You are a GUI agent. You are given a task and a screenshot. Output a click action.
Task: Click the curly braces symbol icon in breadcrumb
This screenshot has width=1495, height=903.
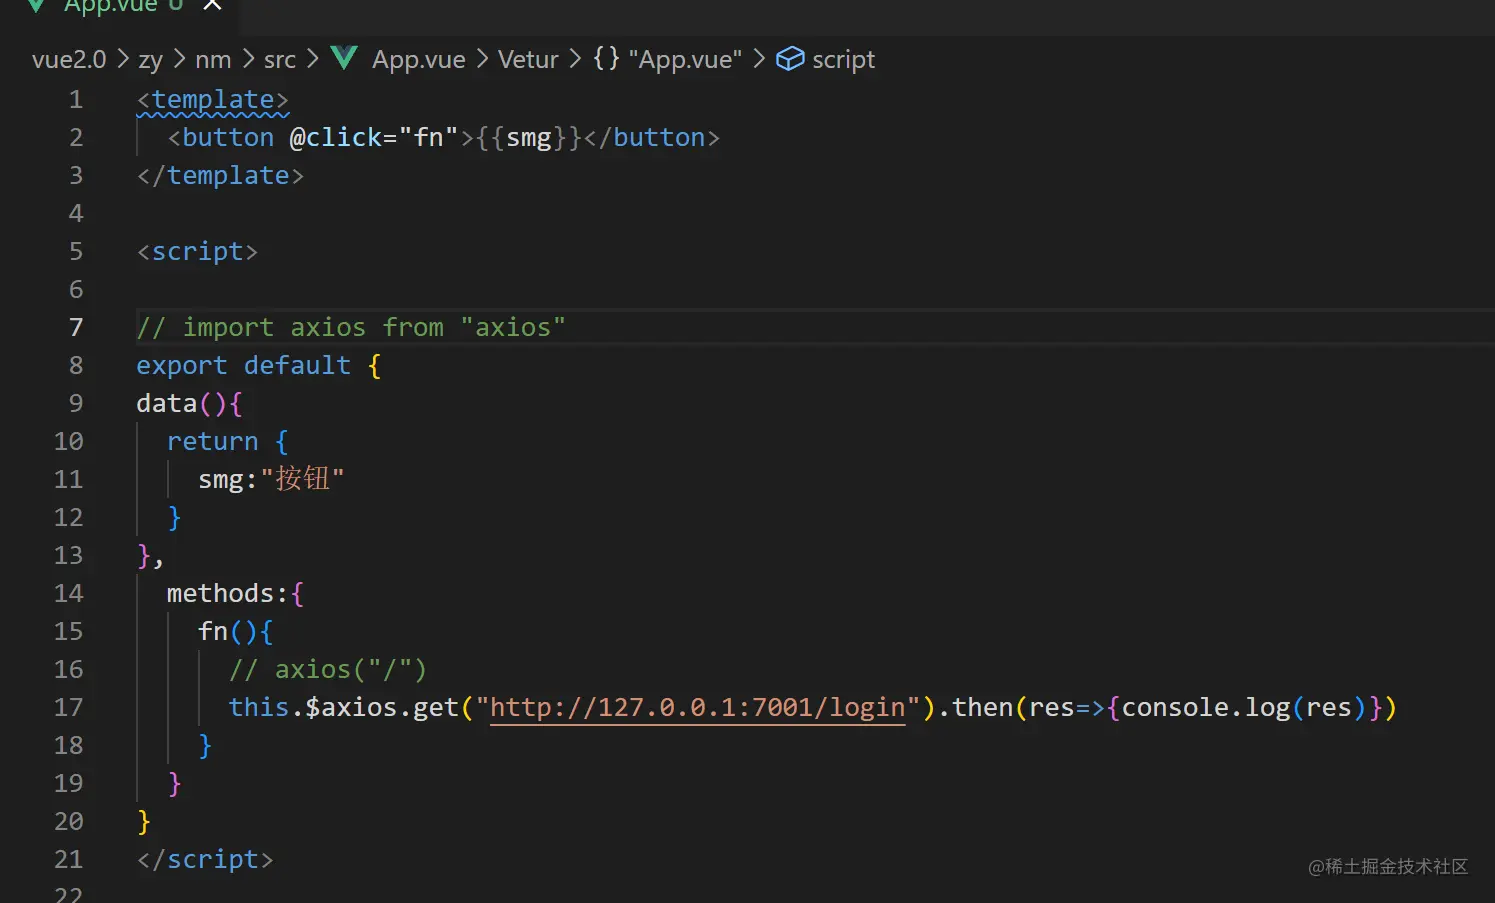pos(606,58)
